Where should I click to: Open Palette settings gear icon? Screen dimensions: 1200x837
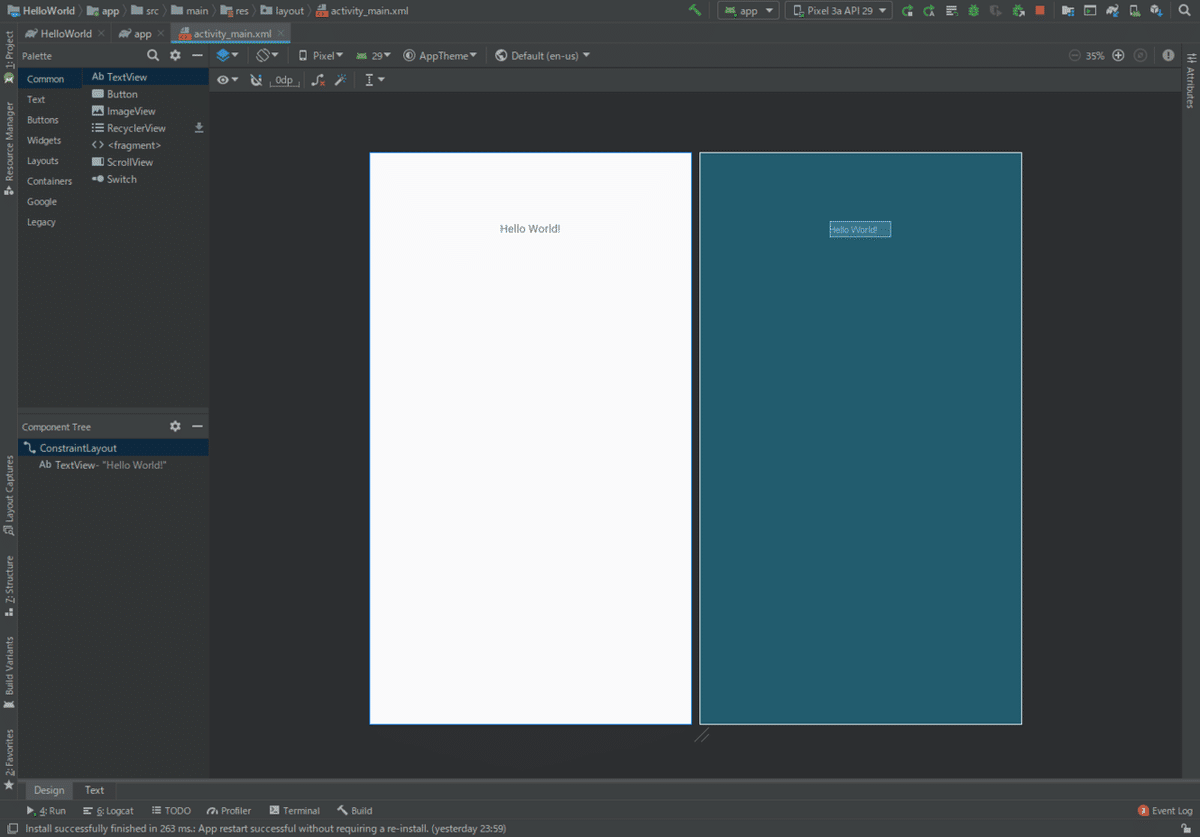[x=175, y=56]
